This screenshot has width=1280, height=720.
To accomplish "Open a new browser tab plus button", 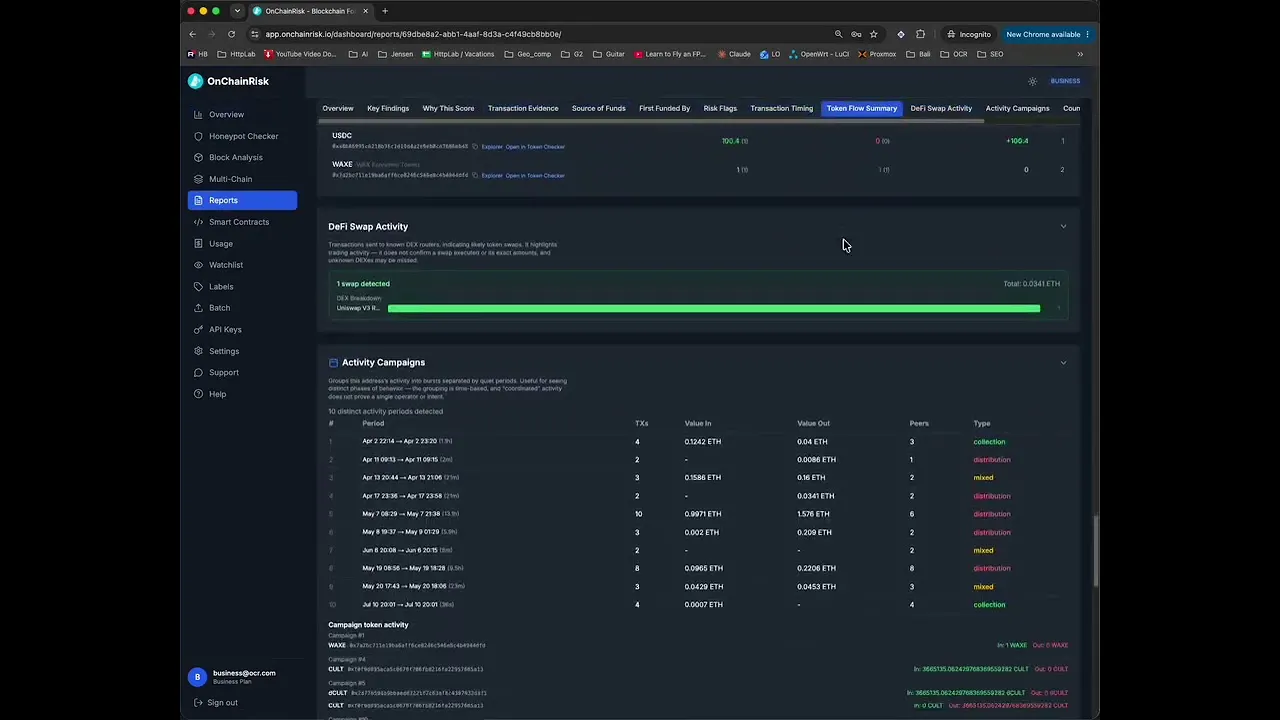I will (385, 11).
